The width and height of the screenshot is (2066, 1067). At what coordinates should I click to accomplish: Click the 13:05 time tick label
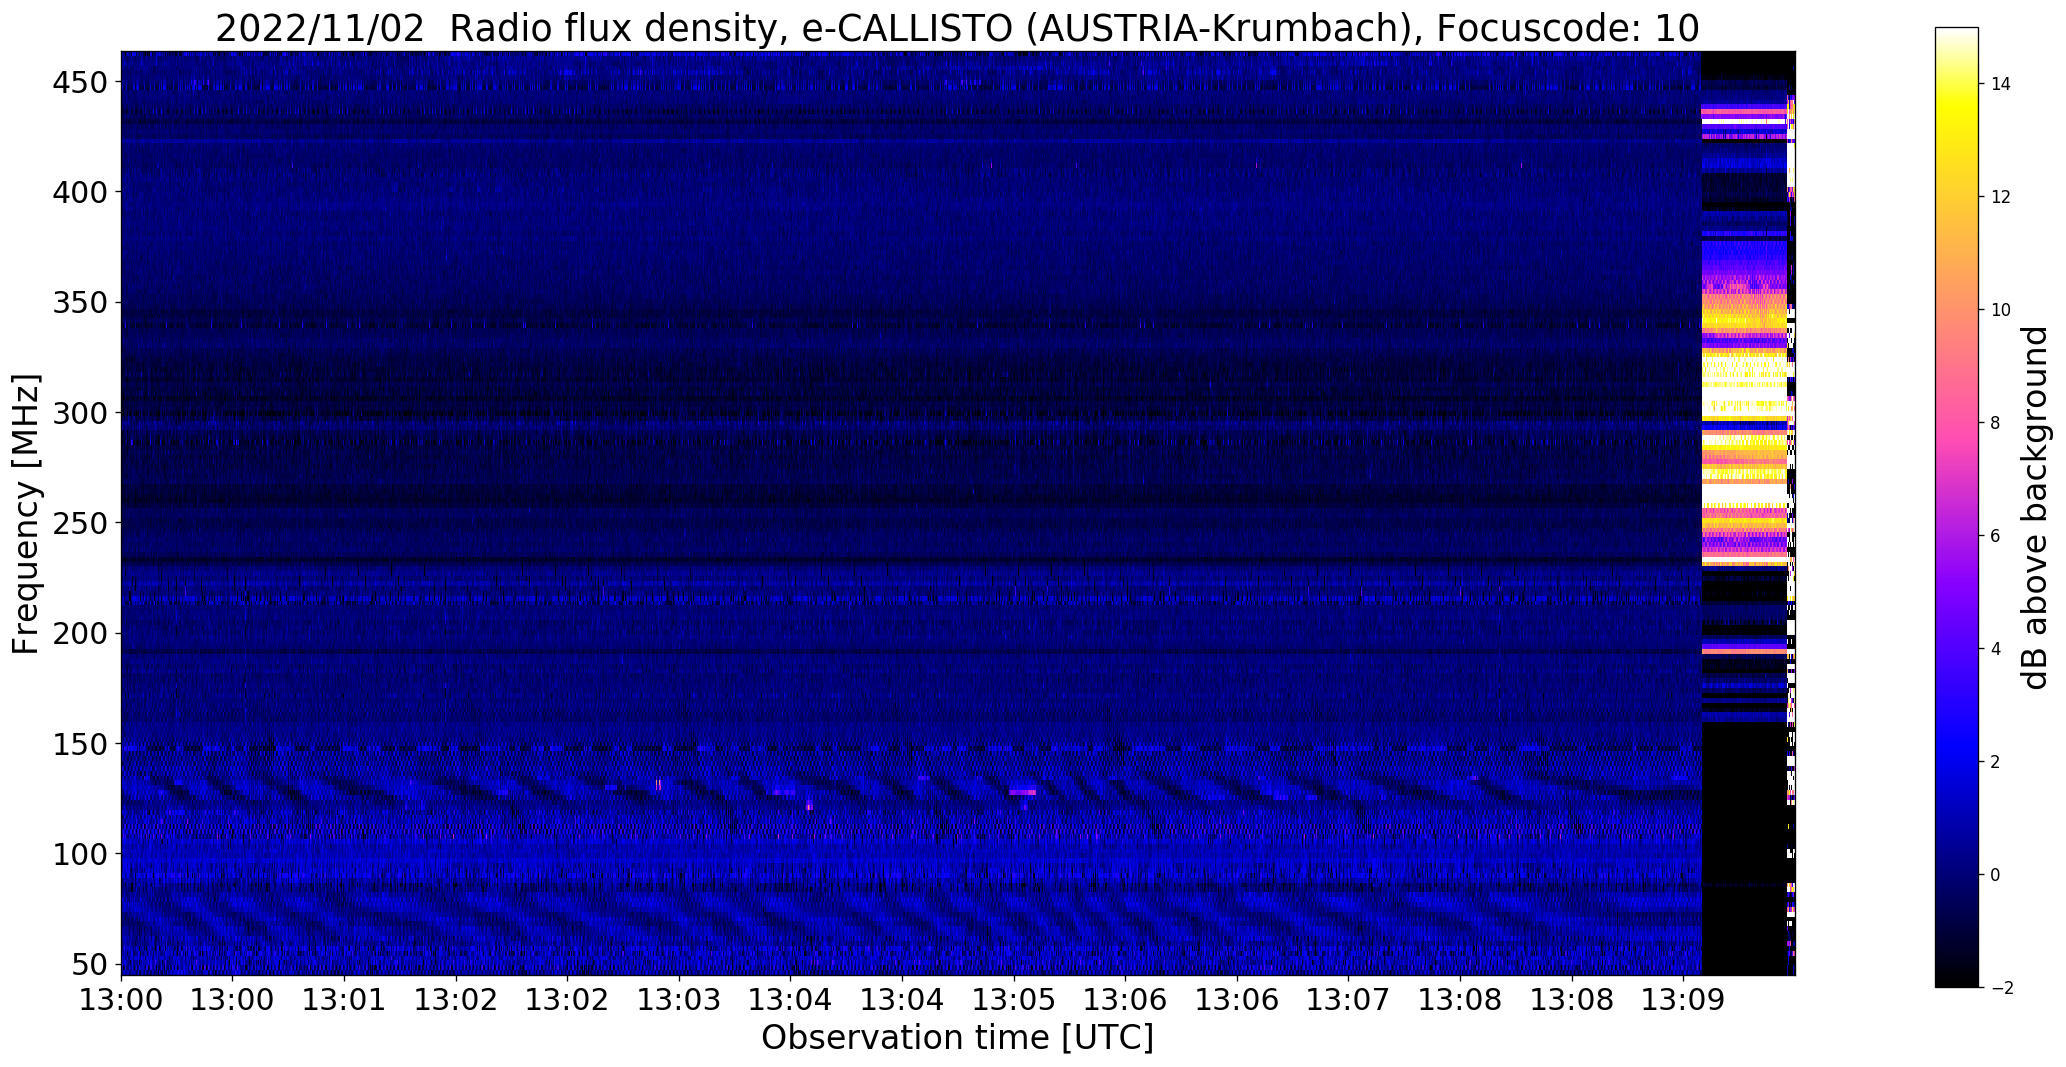click(x=1014, y=1000)
